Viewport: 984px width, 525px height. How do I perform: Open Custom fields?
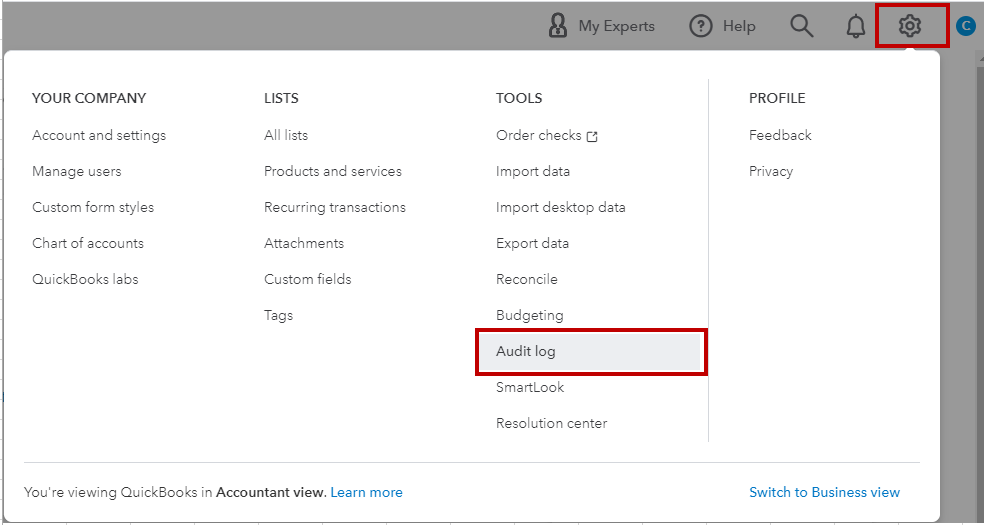pyautogui.click(x=308, y=279)
